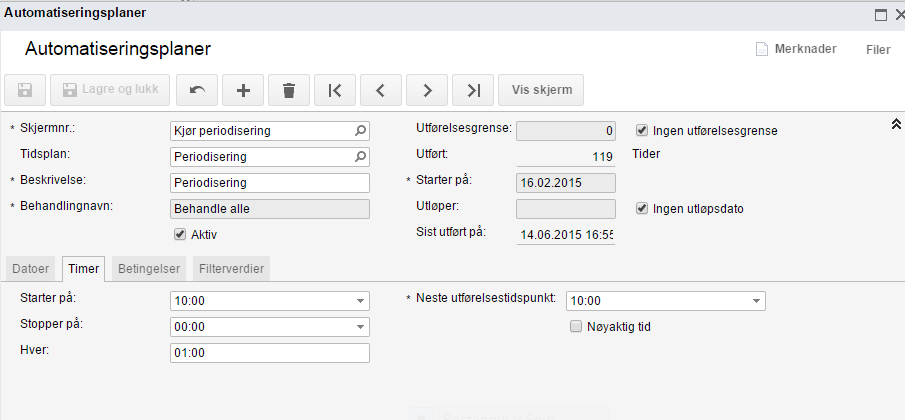905x420 pixels.
Task: Open Merknader notes link
Action: pyautogui.click(x=796, y=49)
